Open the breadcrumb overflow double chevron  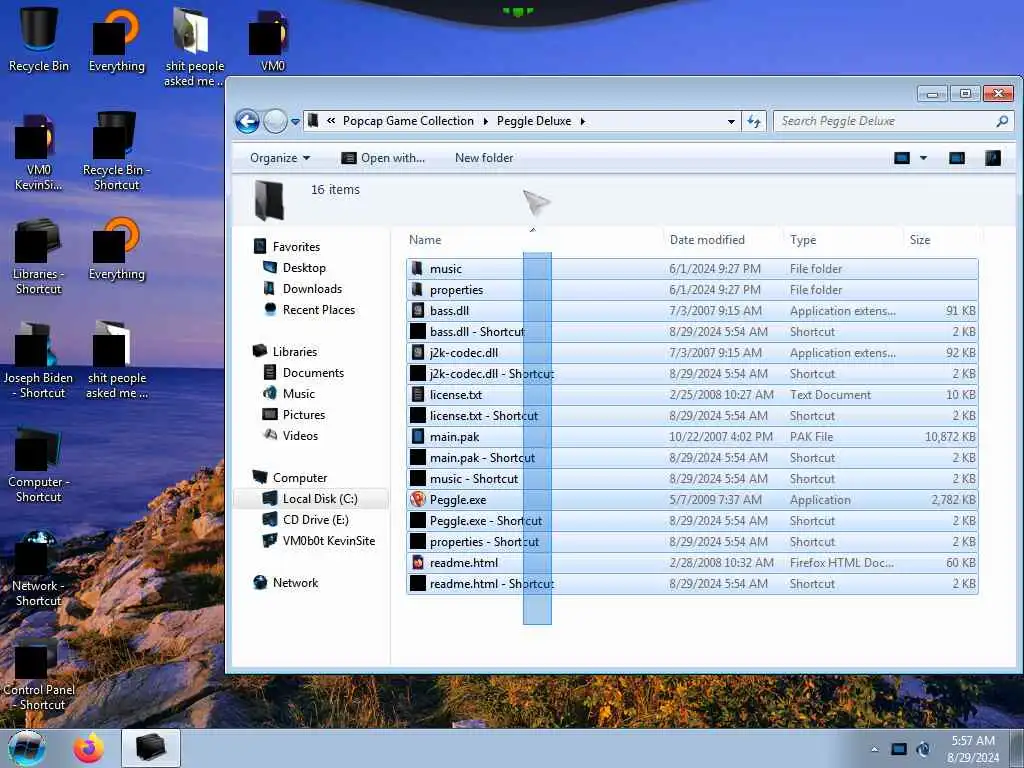pos(331,121)
